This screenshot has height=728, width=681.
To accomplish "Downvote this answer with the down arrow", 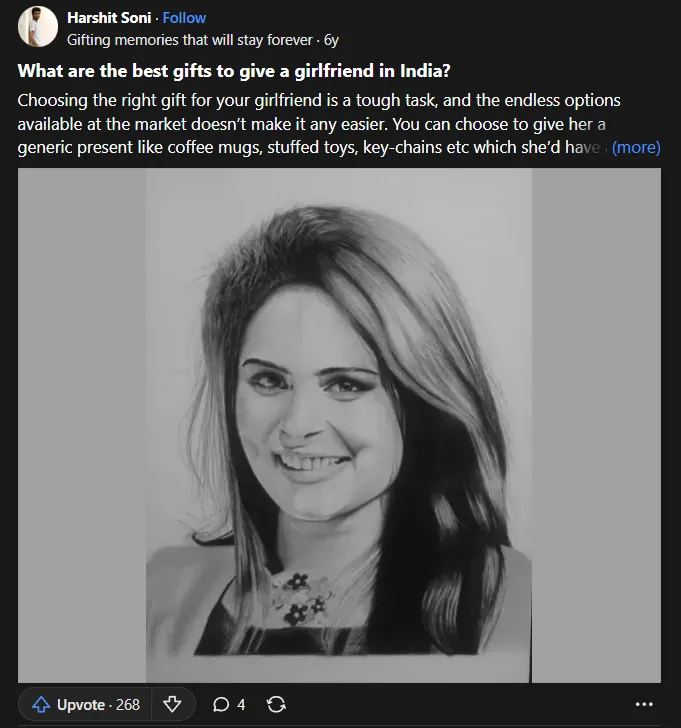I will click(172, 704).
